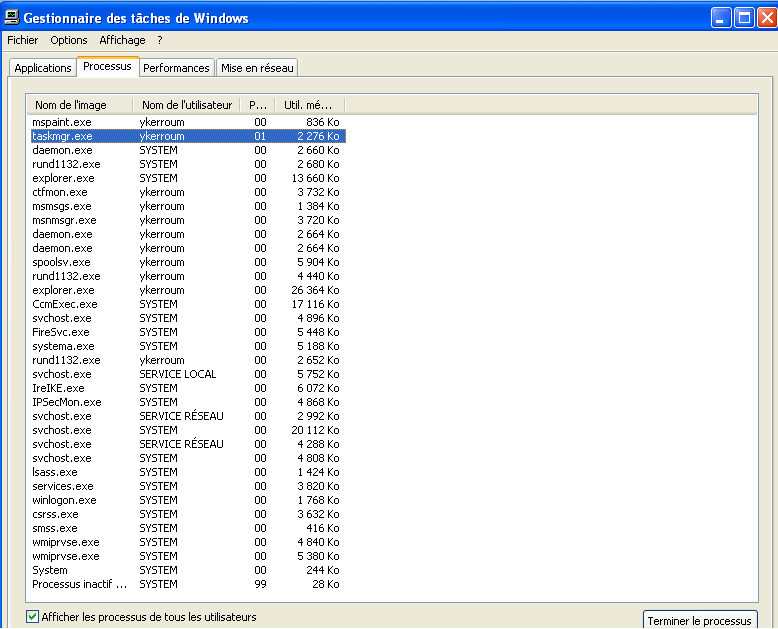Select the Processus inactif system row
This screenshot has width=778, height=629.
79,584
